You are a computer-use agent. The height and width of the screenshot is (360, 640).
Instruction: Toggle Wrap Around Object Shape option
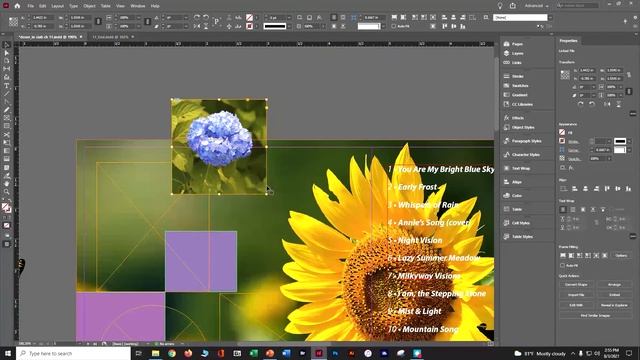pyautogui.click(x=583, y=209)
